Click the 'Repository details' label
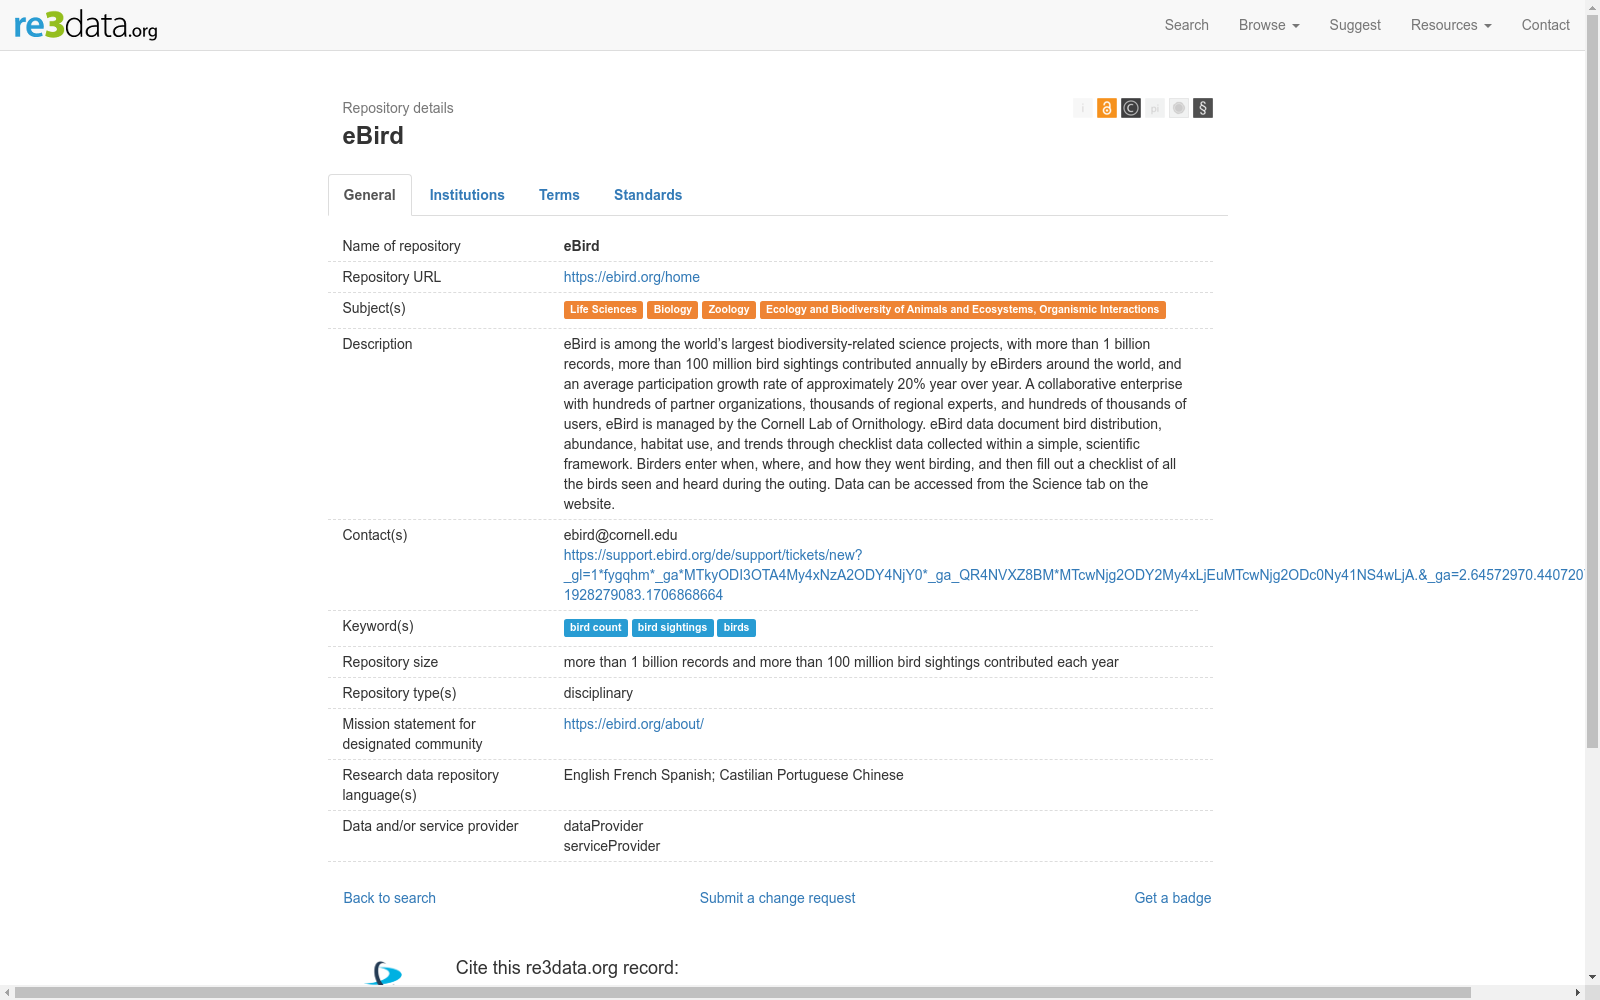 pyautogui.click(x=398, y=108)
